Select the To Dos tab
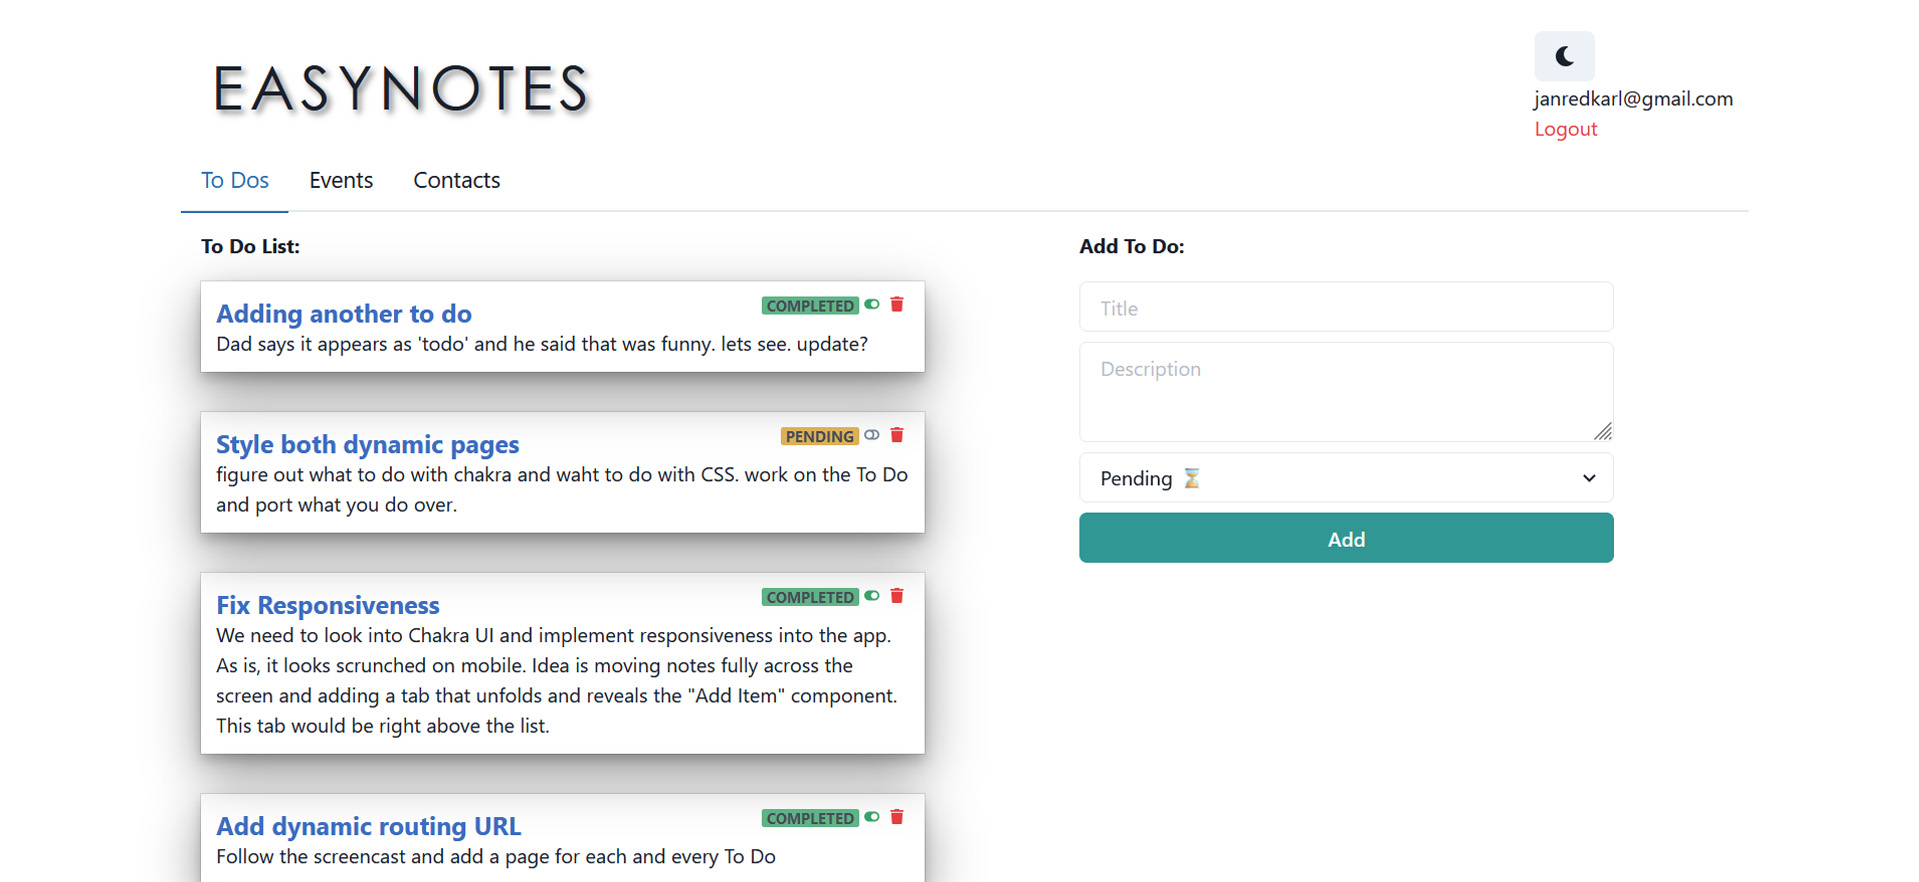 [x=235, y=180]
